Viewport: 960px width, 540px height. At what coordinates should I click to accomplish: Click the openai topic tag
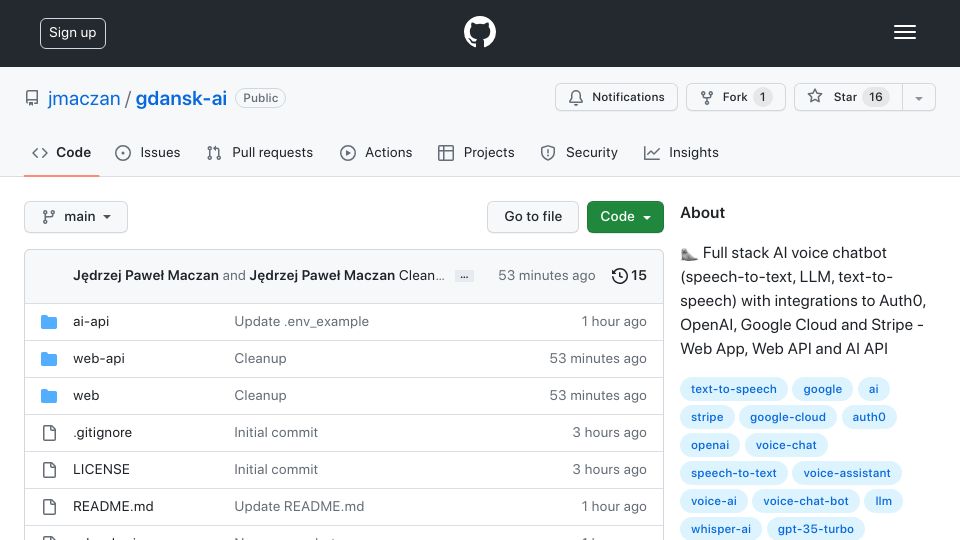(710, 446)
